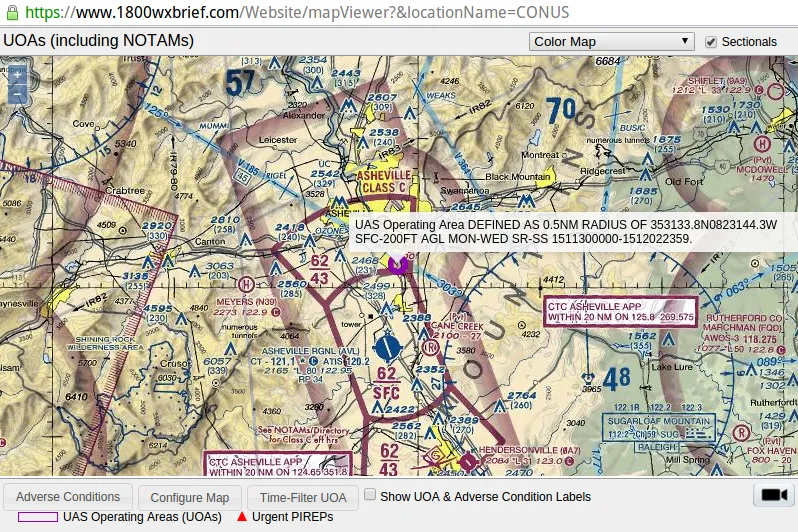
Task: Click the zoom in plus button on map
Action: coord(17,75)
